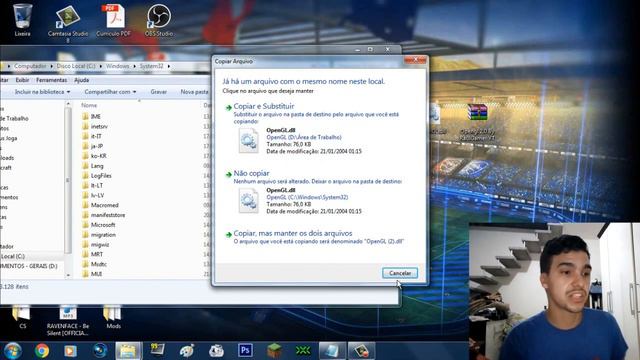Choose Não copiar option

pos(251,173)
